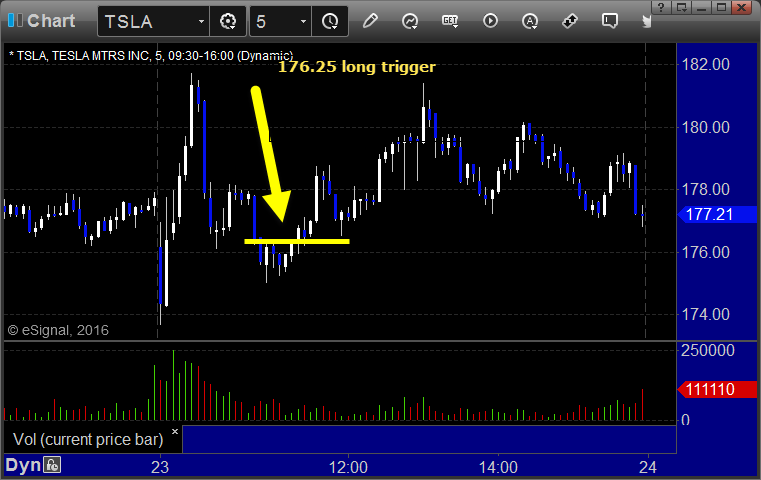This screenshot has width=761, height=480.
Task: Click the 176.00 price scale label
Action: (x=706, y=252)
